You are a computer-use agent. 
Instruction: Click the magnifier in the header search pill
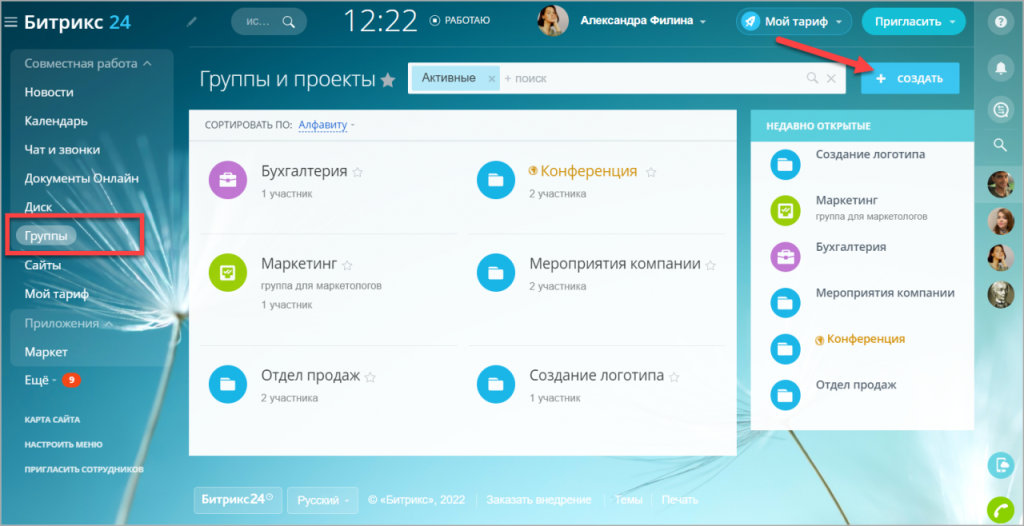[288, 22]
